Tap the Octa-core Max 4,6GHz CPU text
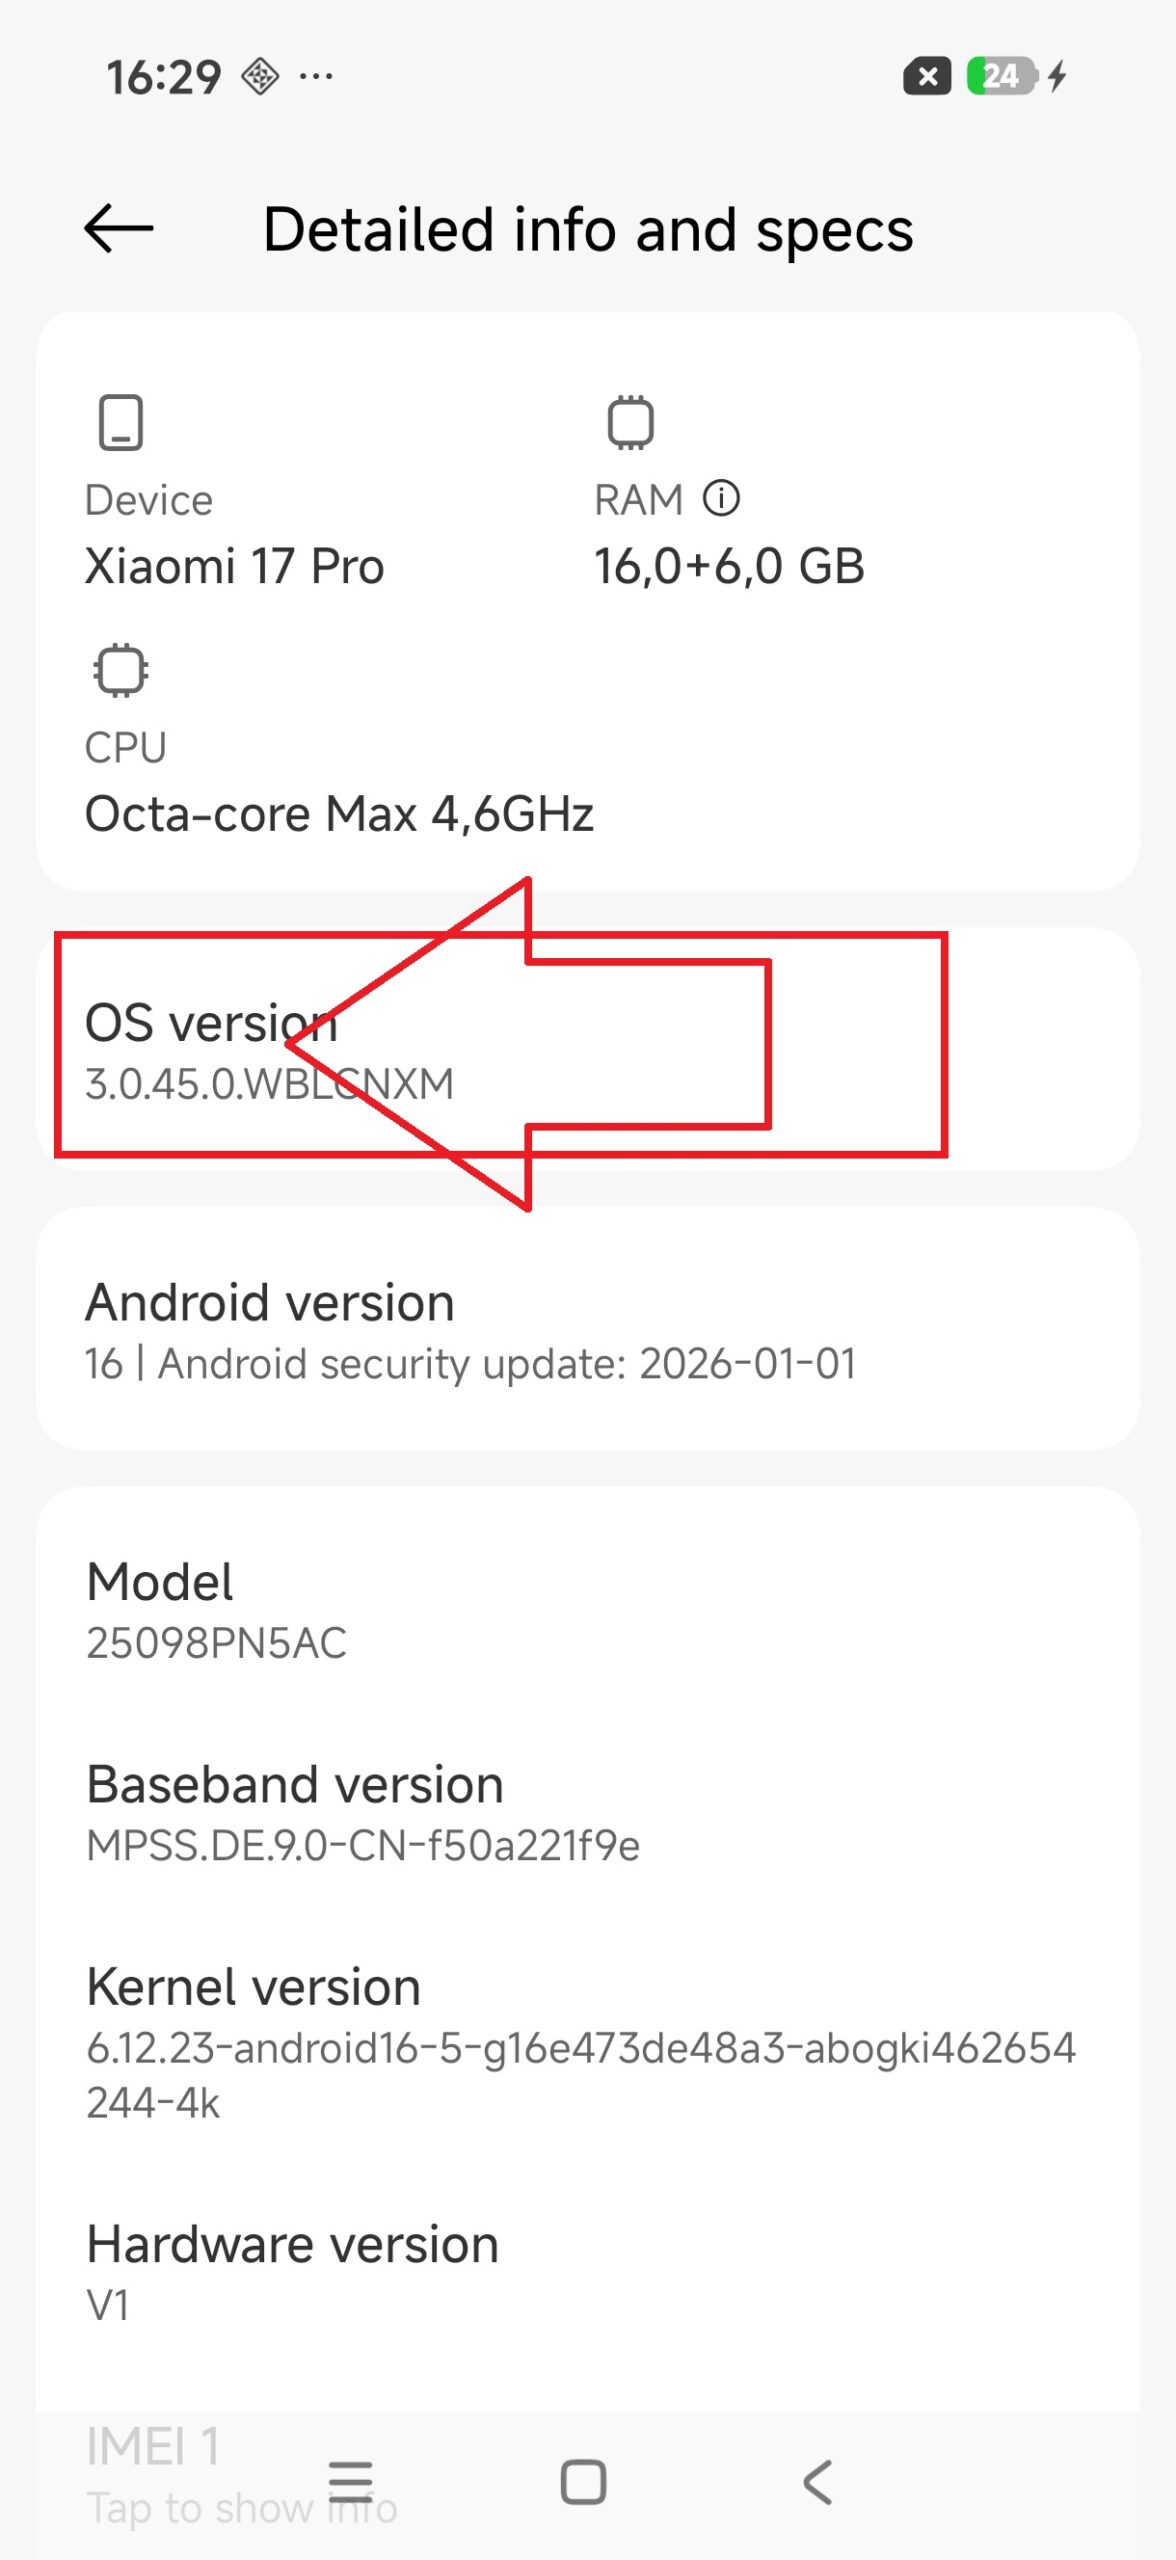 pos(339,813)
